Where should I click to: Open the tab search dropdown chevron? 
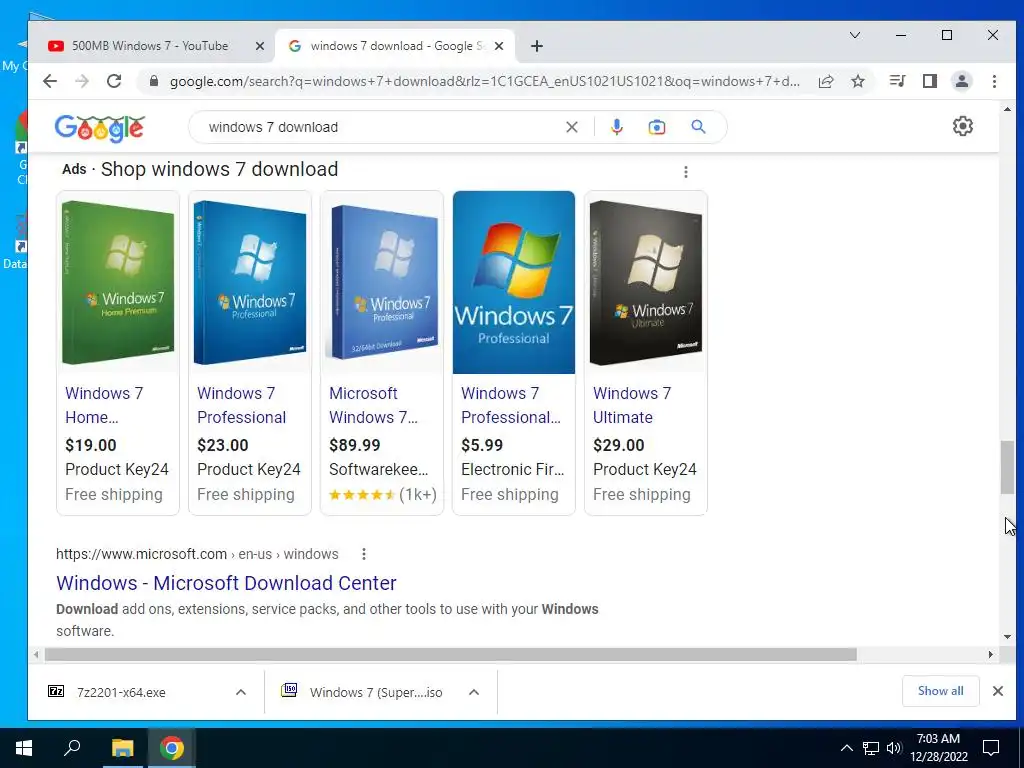pos(855,35)
